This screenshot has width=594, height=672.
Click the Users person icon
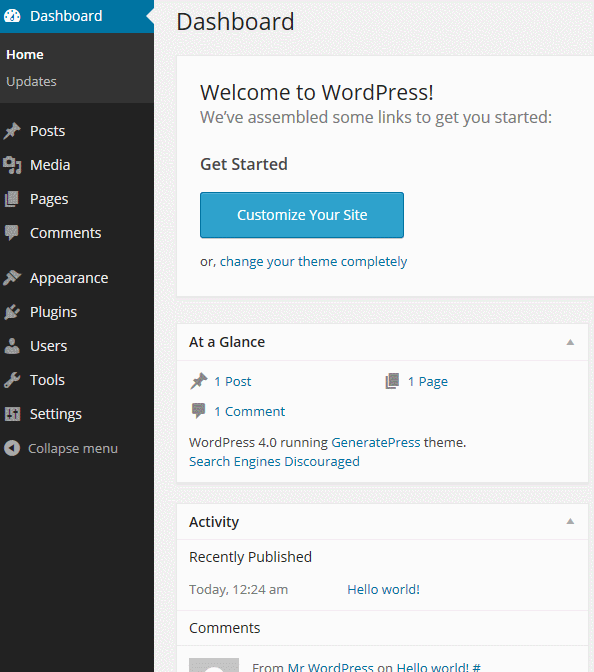[x=12, y=346]
